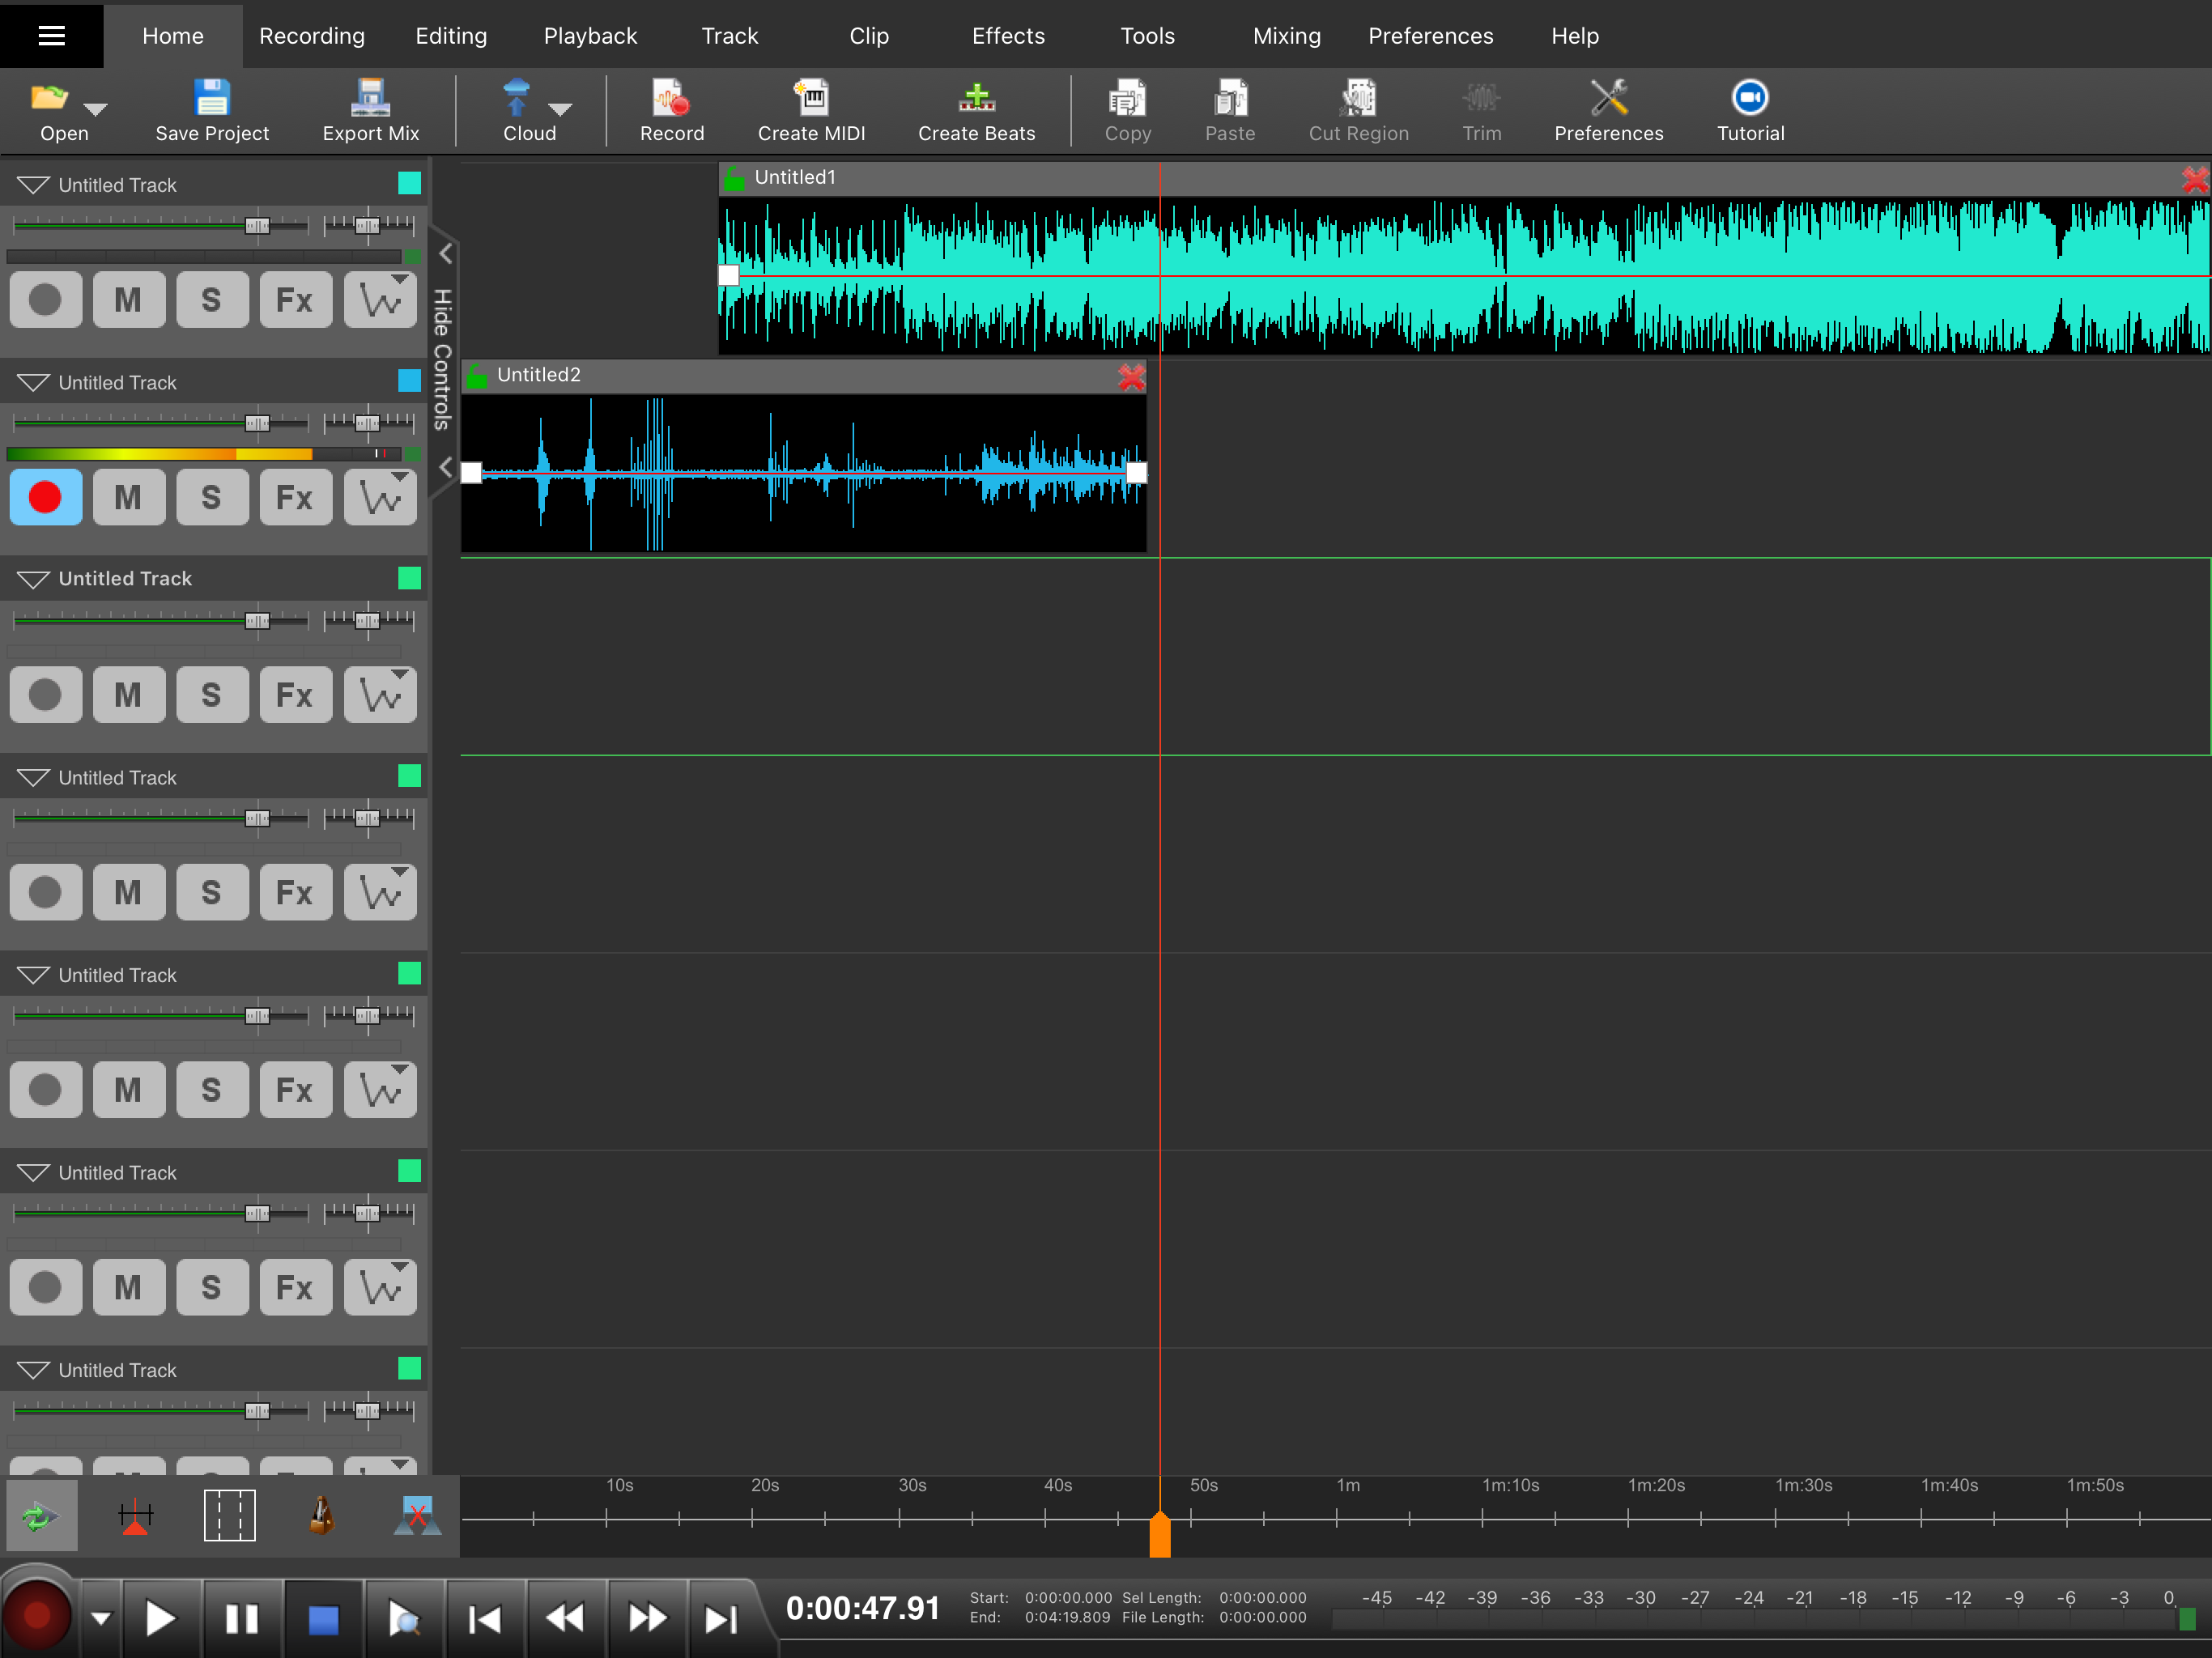Solo the second Untitled Track

tap(211, 497)
